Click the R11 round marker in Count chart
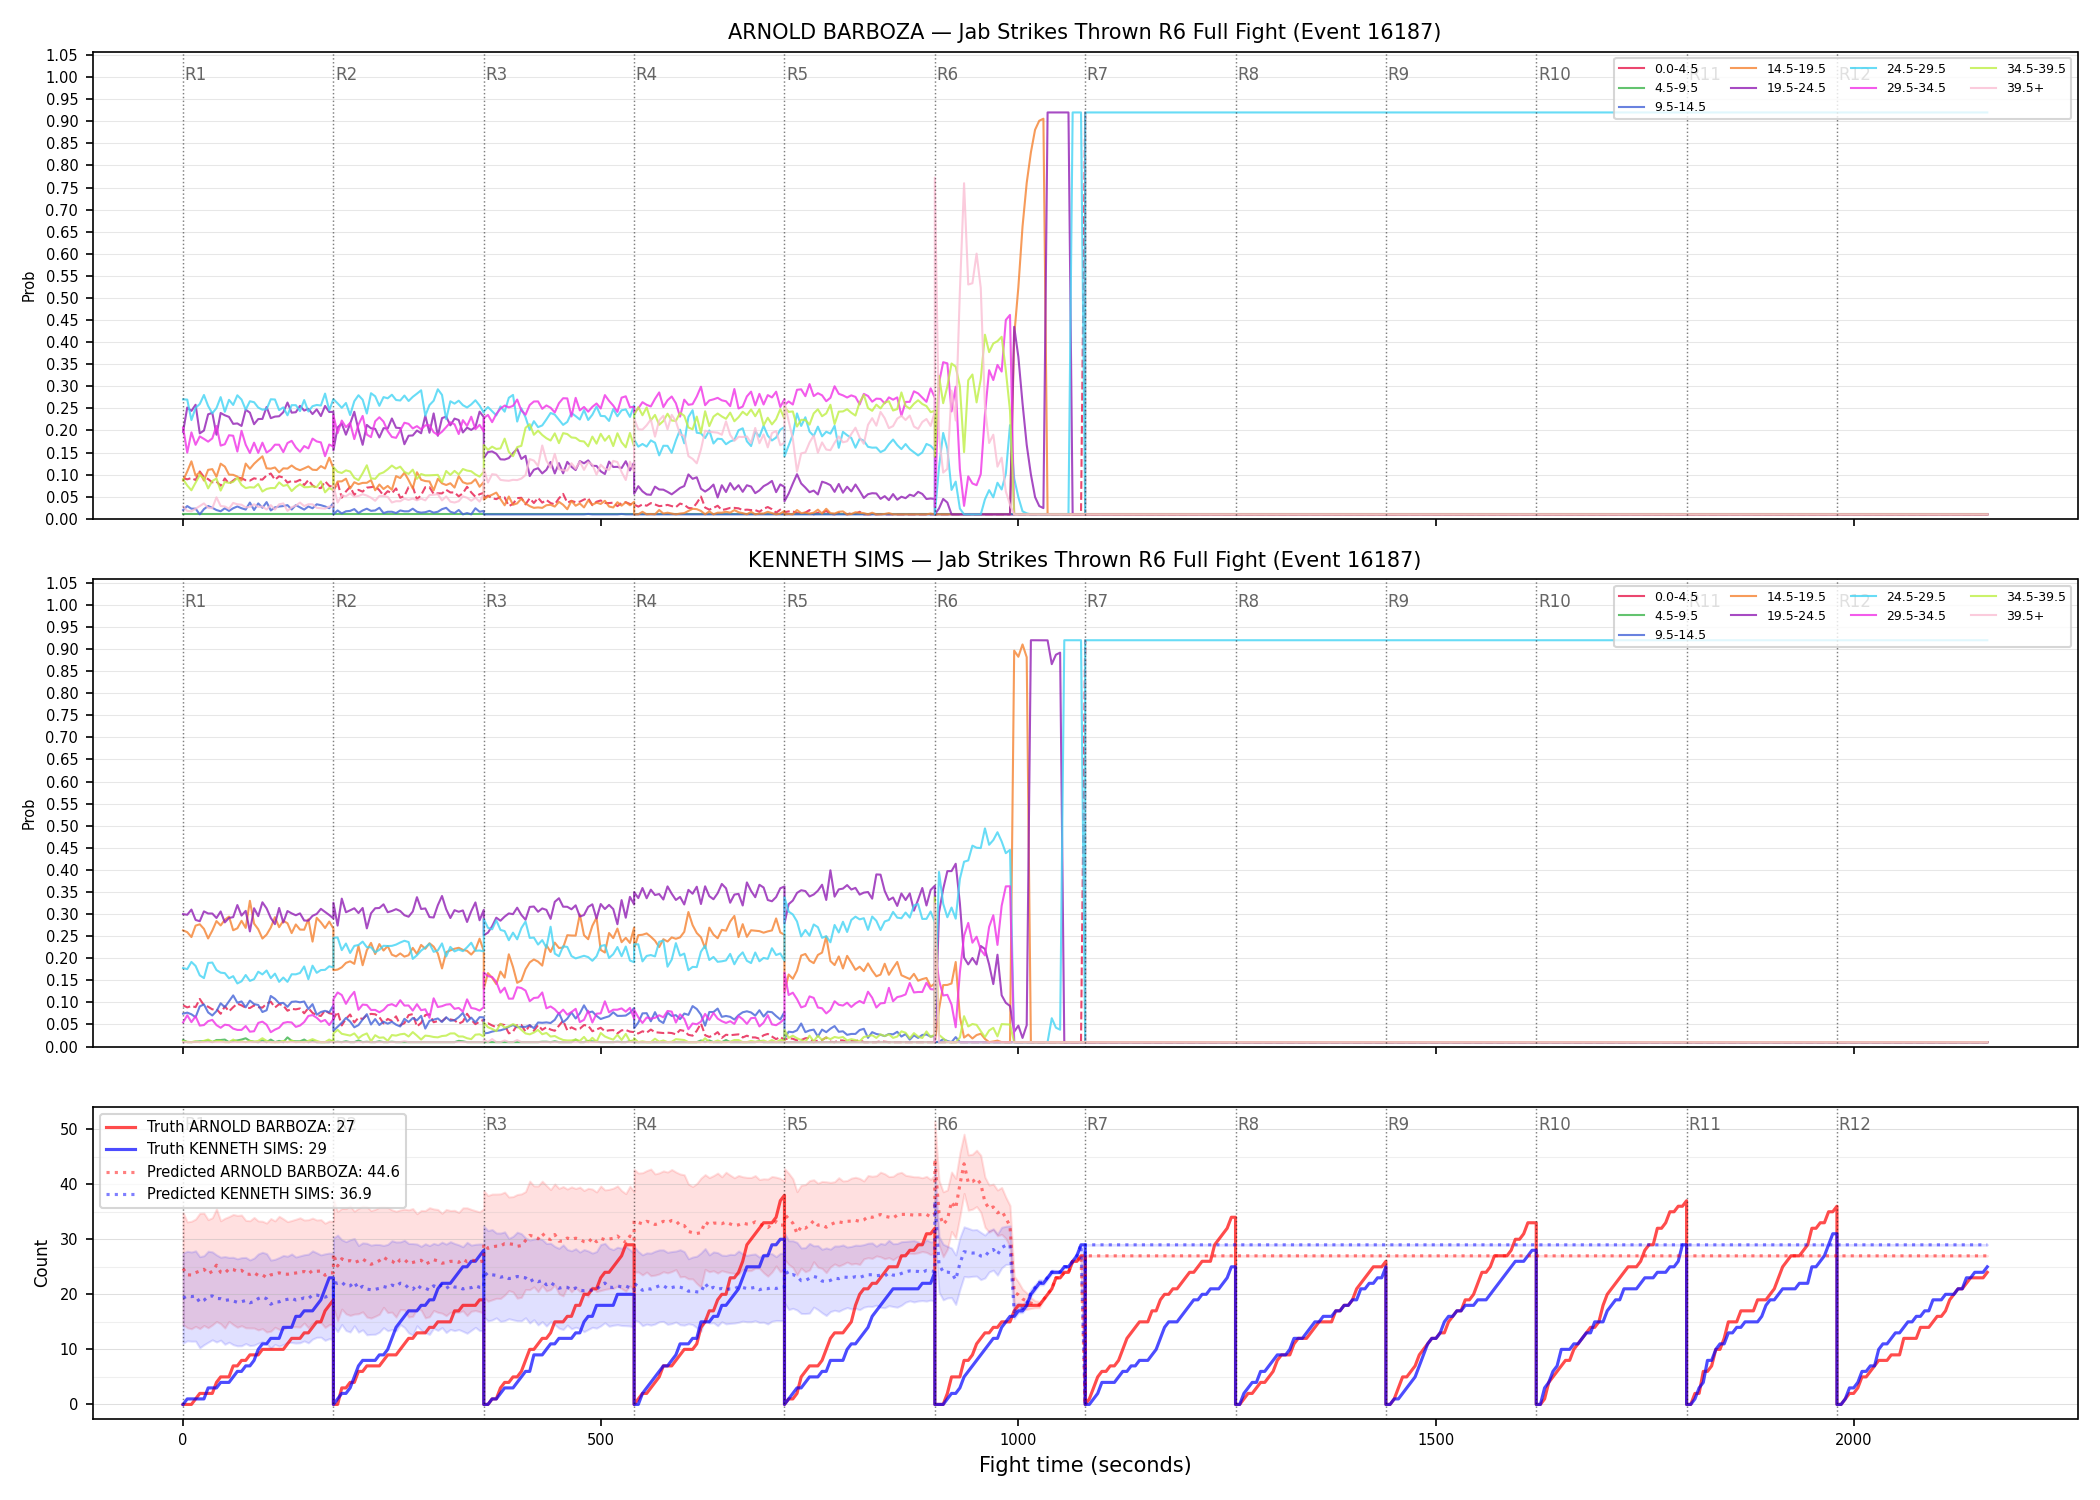2100x1500 pixels. point(1705,1124)
